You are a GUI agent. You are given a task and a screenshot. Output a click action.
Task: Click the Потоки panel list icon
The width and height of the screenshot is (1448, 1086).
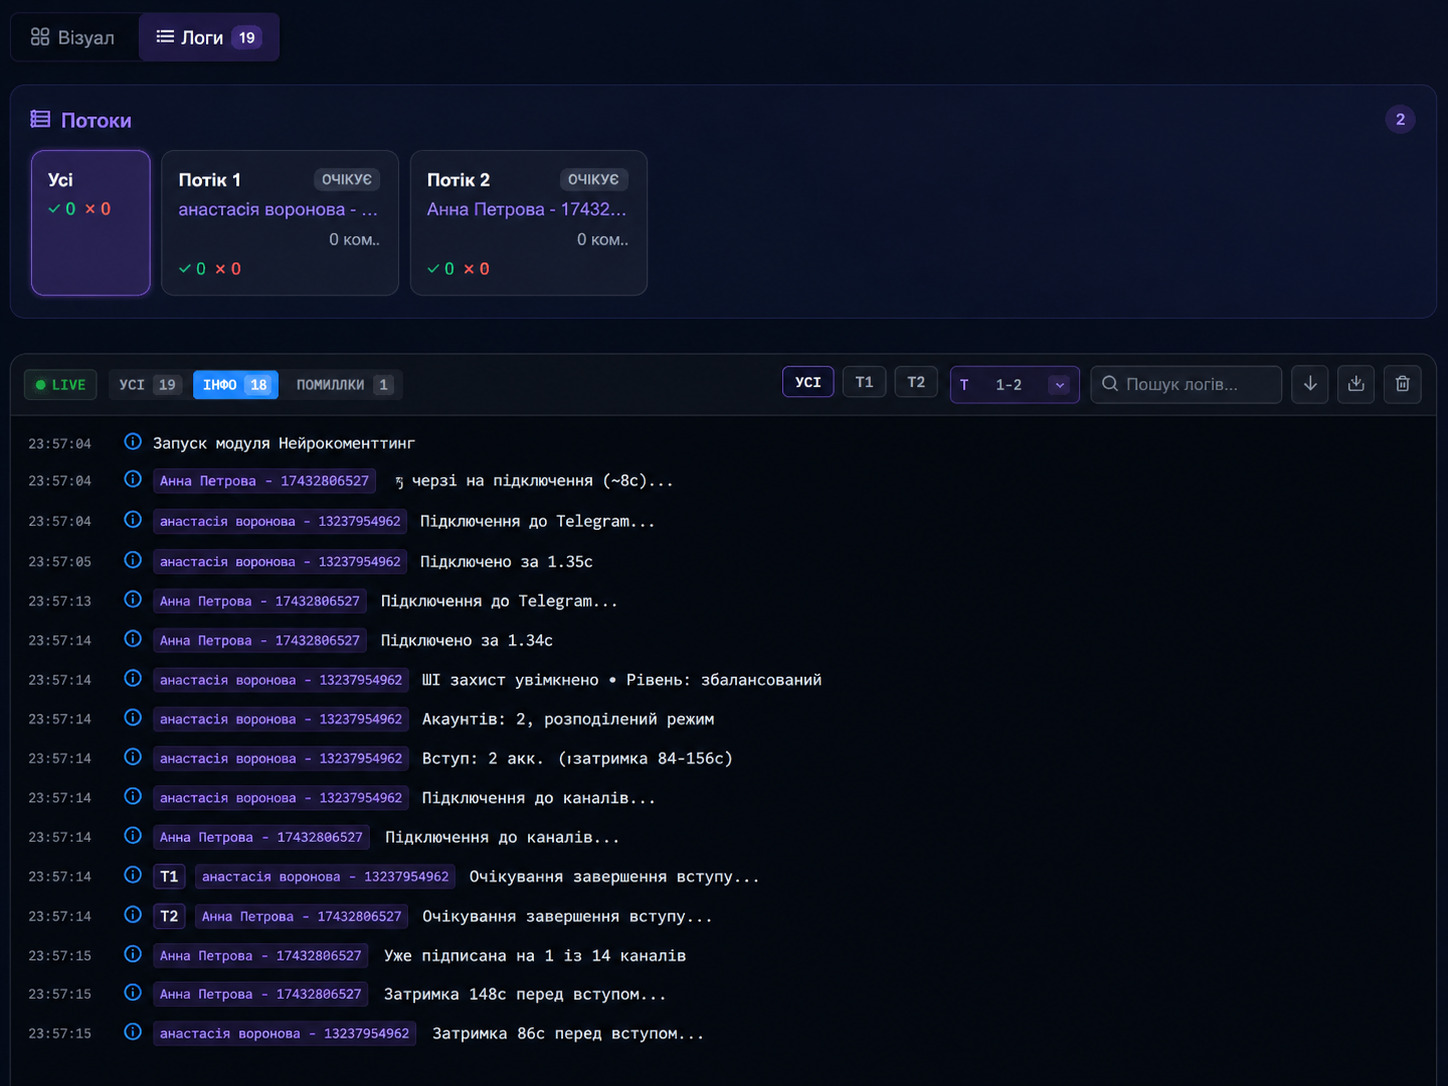tap(40, 120)
